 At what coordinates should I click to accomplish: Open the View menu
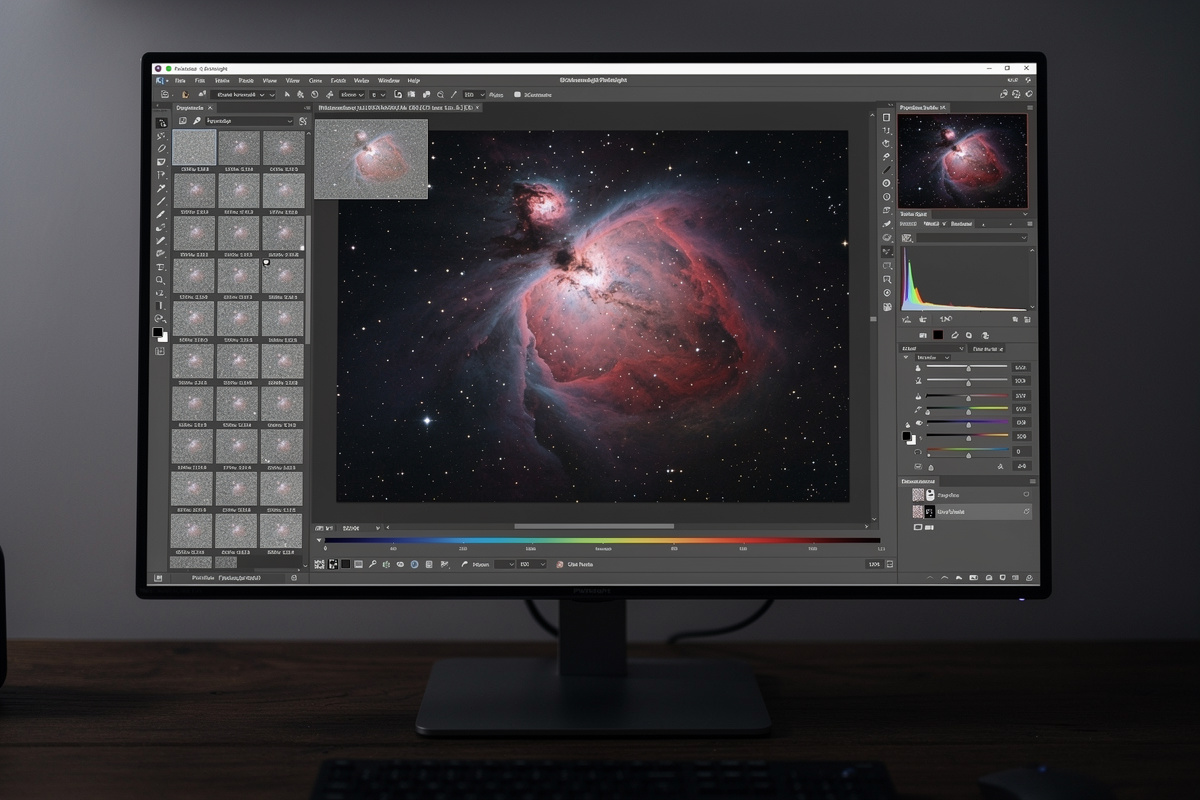(292, 80)
